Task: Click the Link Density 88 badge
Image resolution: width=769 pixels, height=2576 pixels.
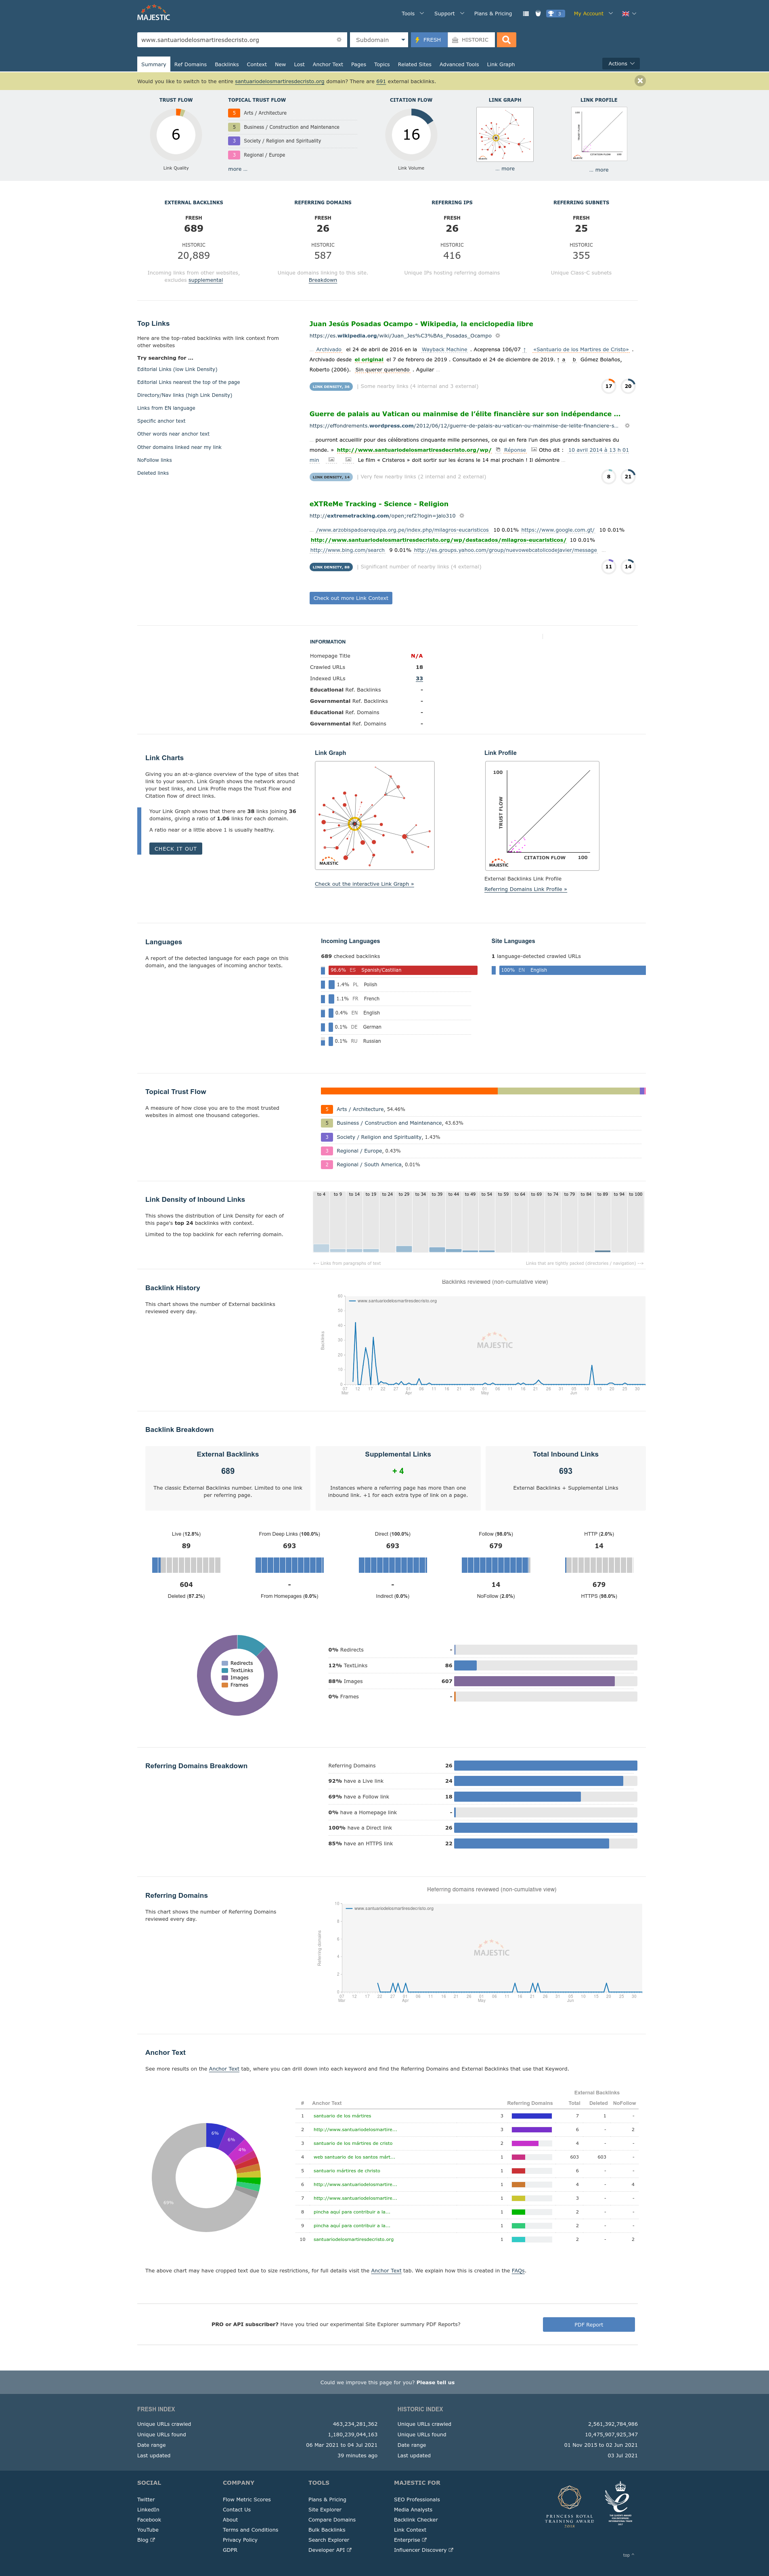Action: 331,567
